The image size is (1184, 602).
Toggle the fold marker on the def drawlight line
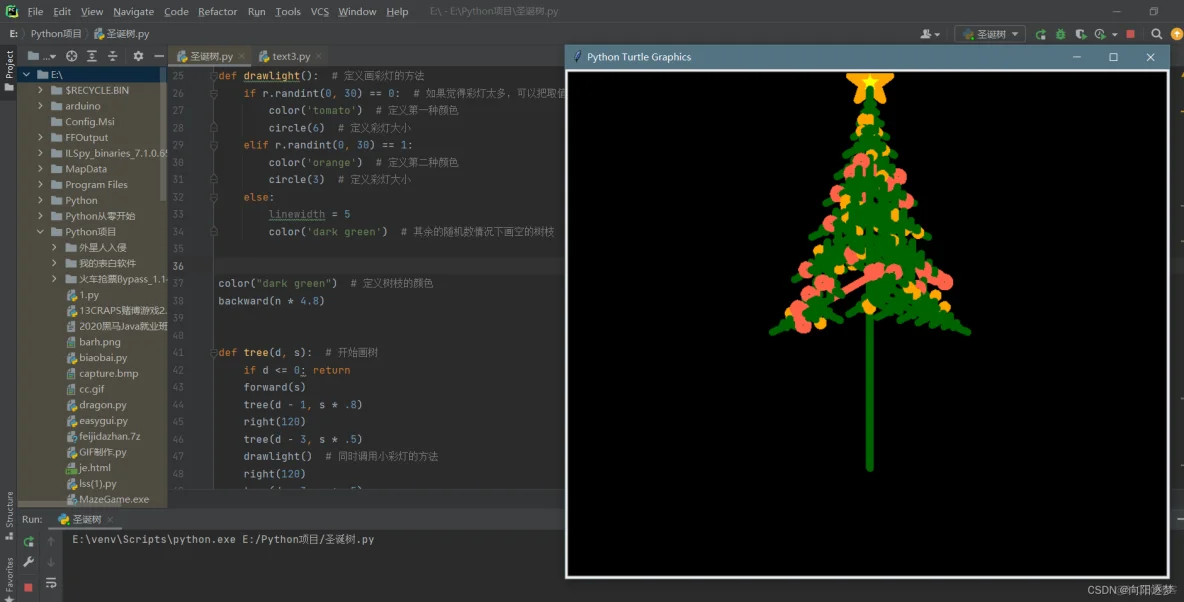point(214,76)
